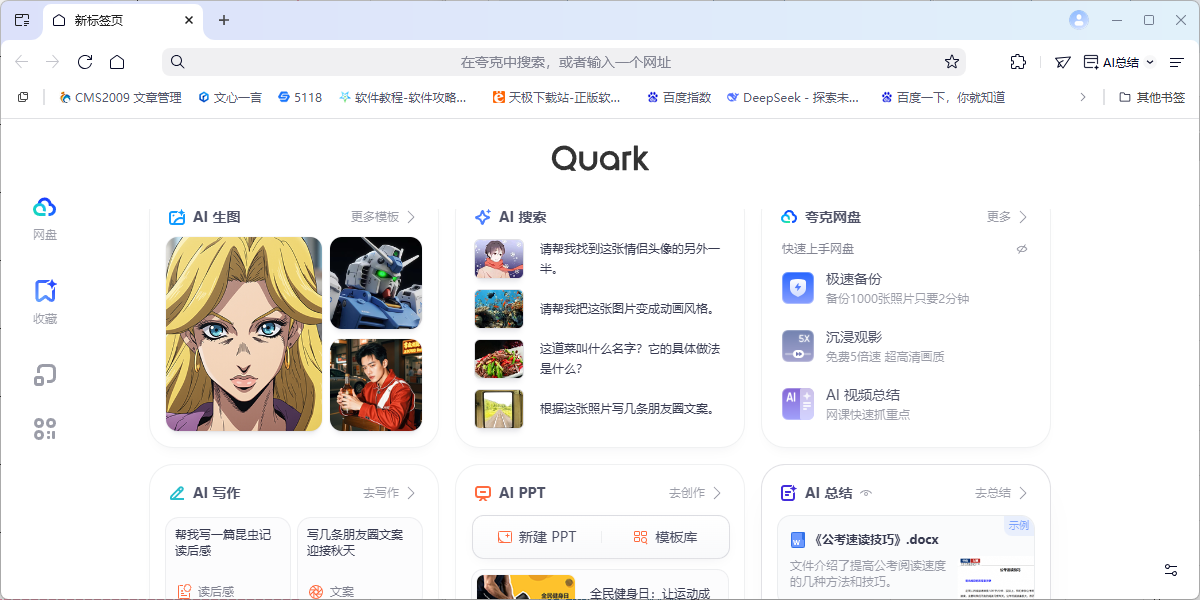Show more bookmarks with the overflow chevron
Image resolution: width=1200 pixels, height=600 pixels.
pyautogui.click(x=1082, y=97)
